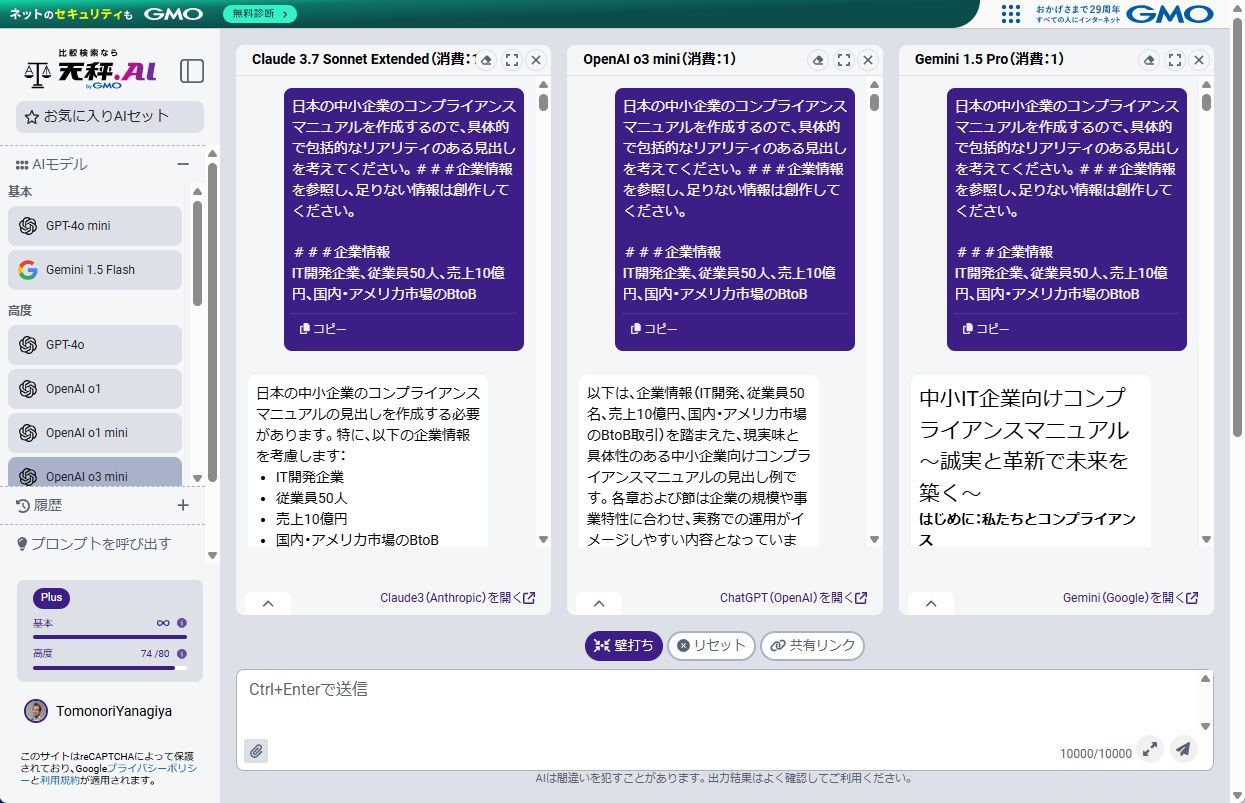The height and width of the screenshot is (803, 1245).
Task: Expand the prompt input box icon
Action: [x=1150, y=749]
